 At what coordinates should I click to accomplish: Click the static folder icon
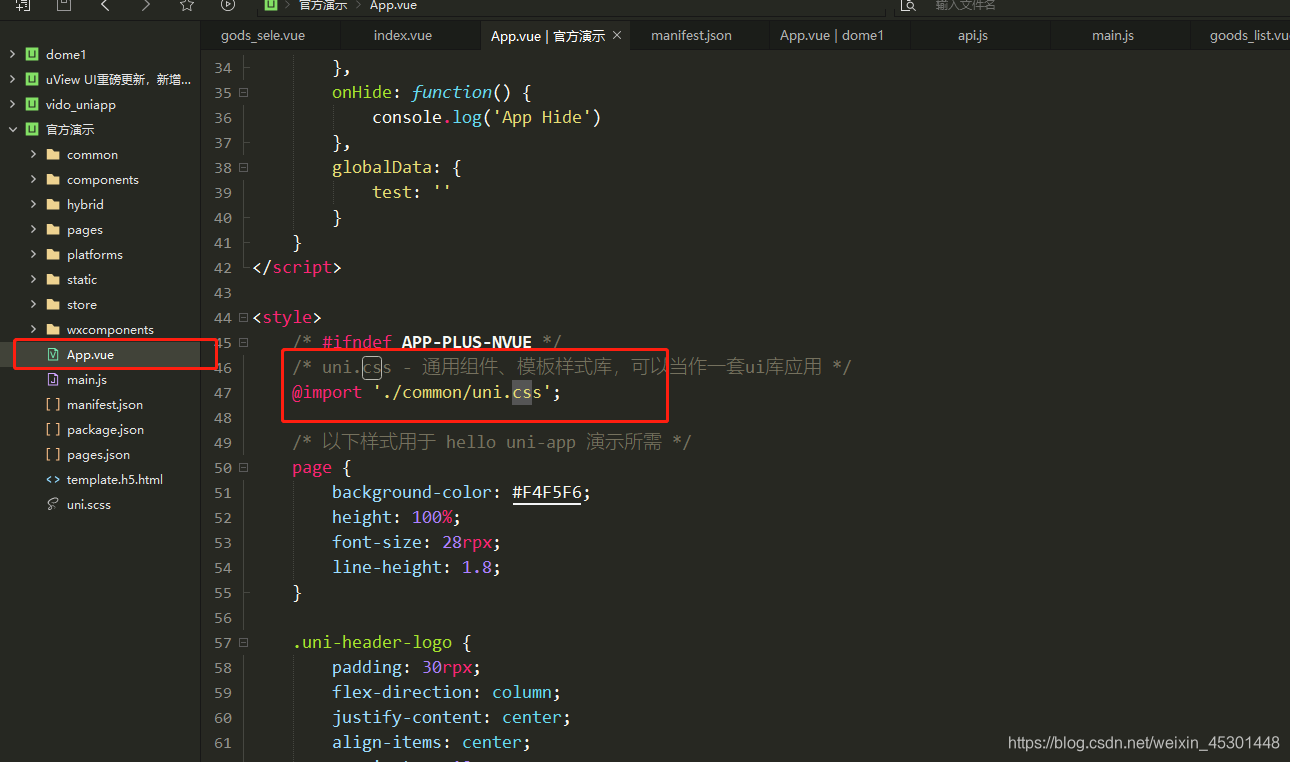53,279
